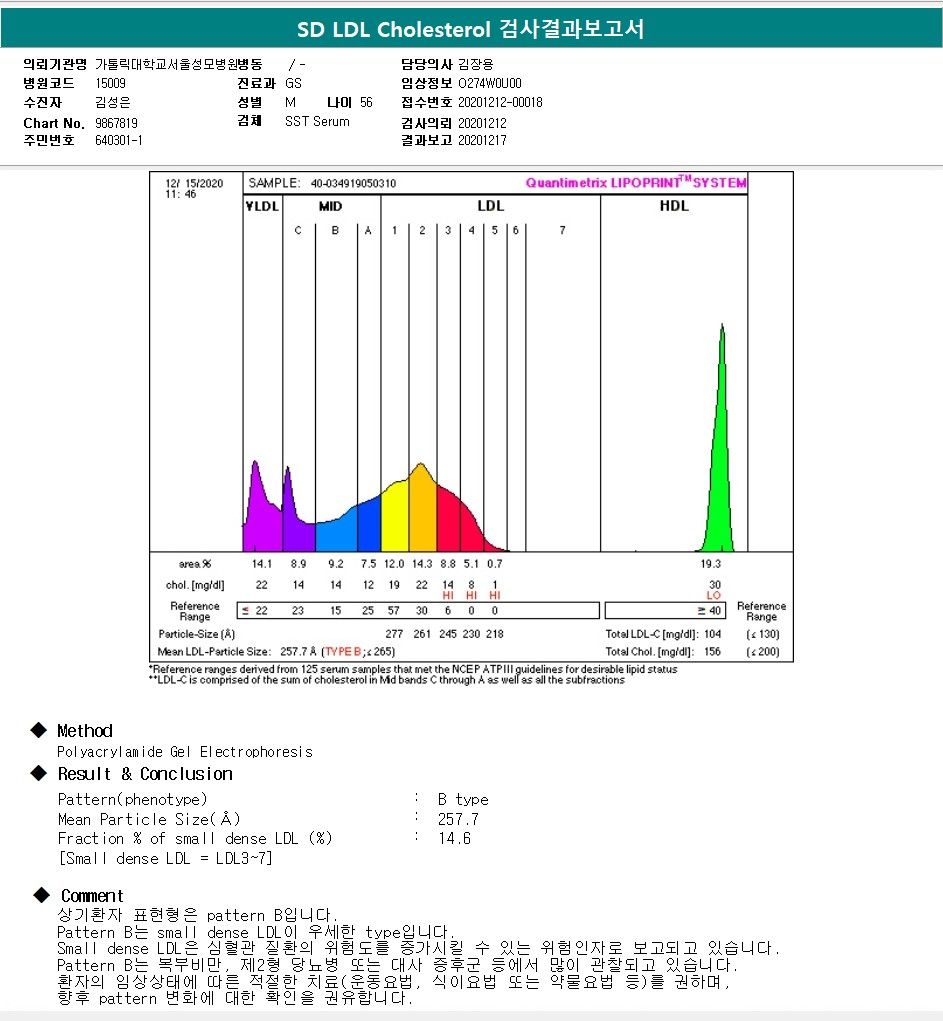The height and width of the screenshot is (1021, 943).
Task: Click footnote "**LDL-C is comprised of..."
Action: click(x=387, y=680)
